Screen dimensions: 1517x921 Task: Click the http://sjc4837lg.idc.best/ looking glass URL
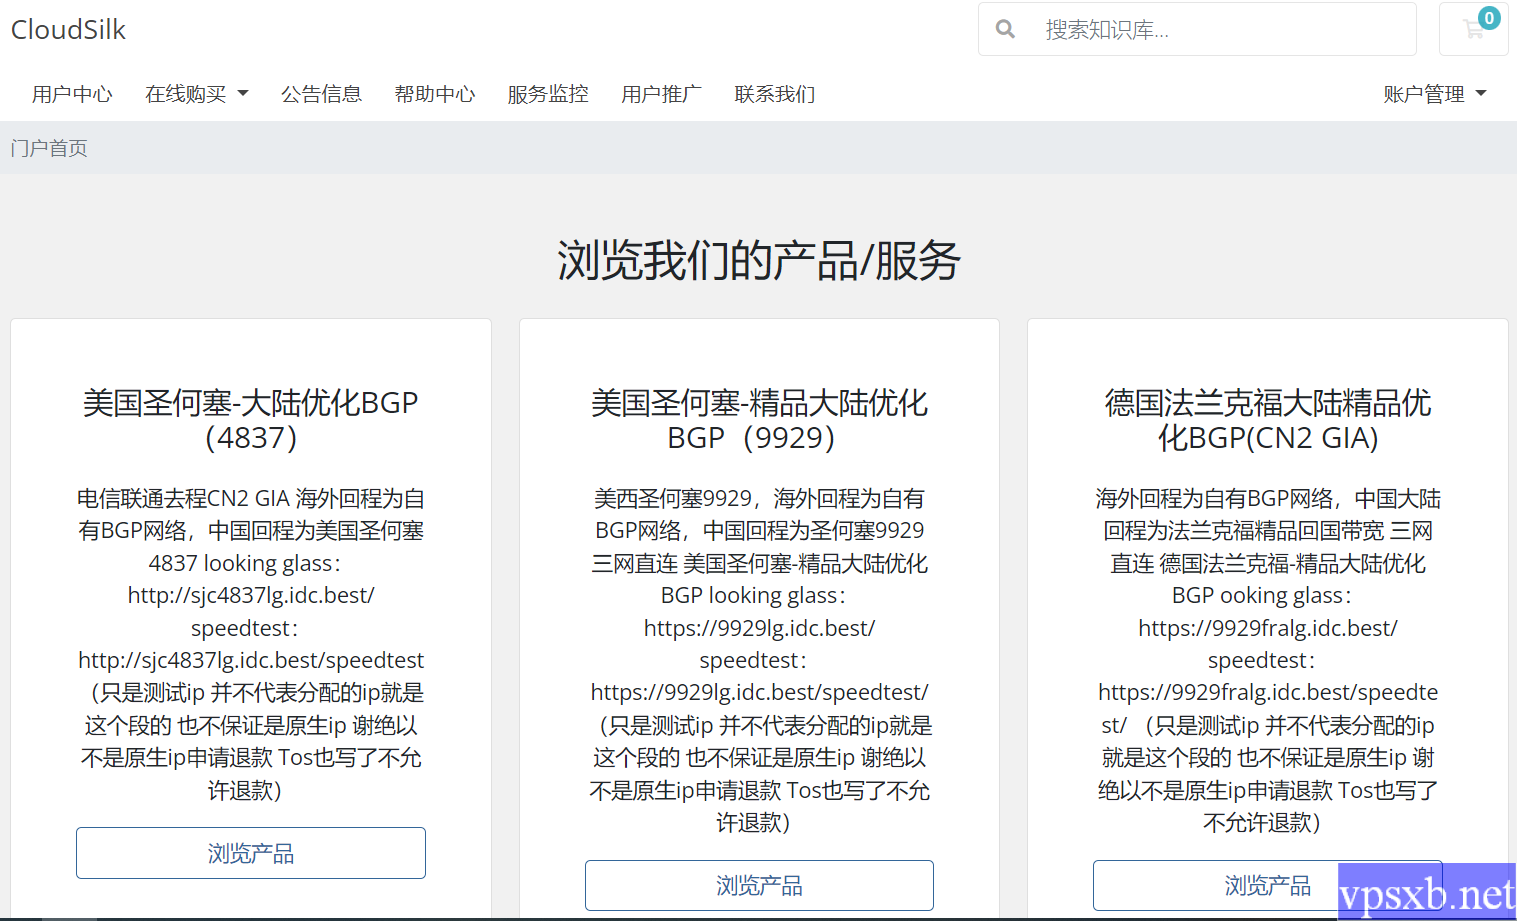coord(251,595)
